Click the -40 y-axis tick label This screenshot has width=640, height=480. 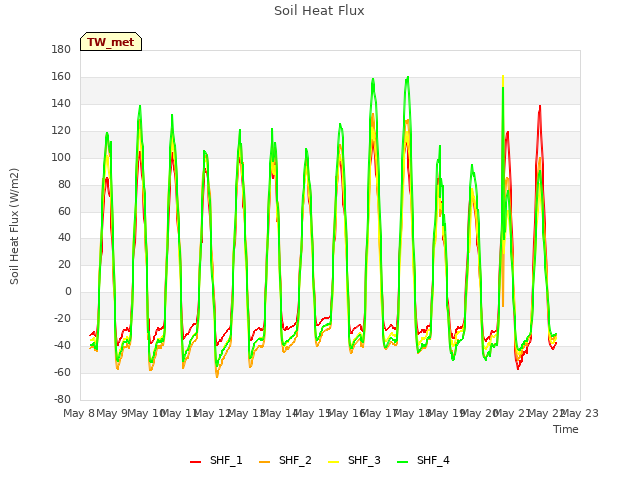click(62, 345)
